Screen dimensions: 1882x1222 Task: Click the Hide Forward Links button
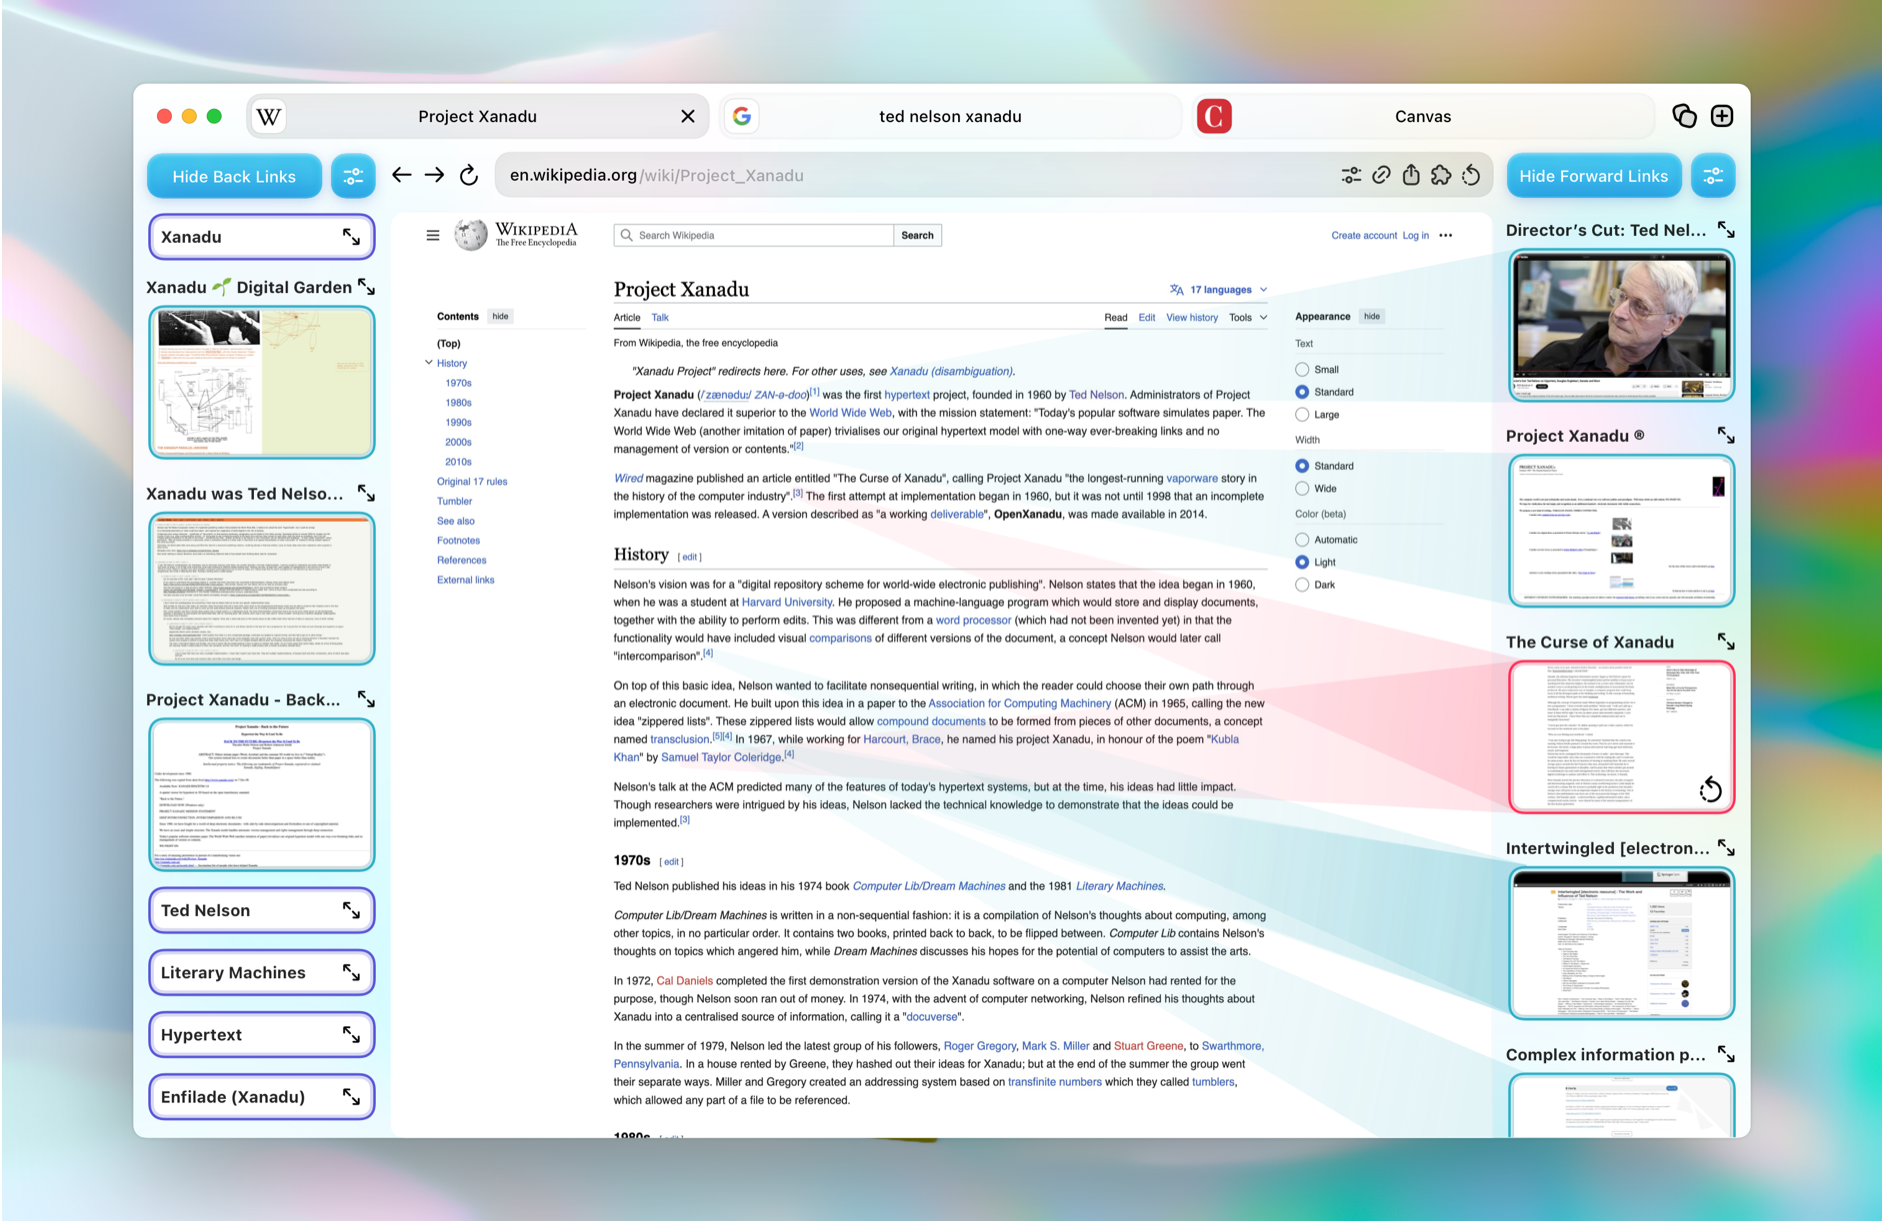[1593, 176]
